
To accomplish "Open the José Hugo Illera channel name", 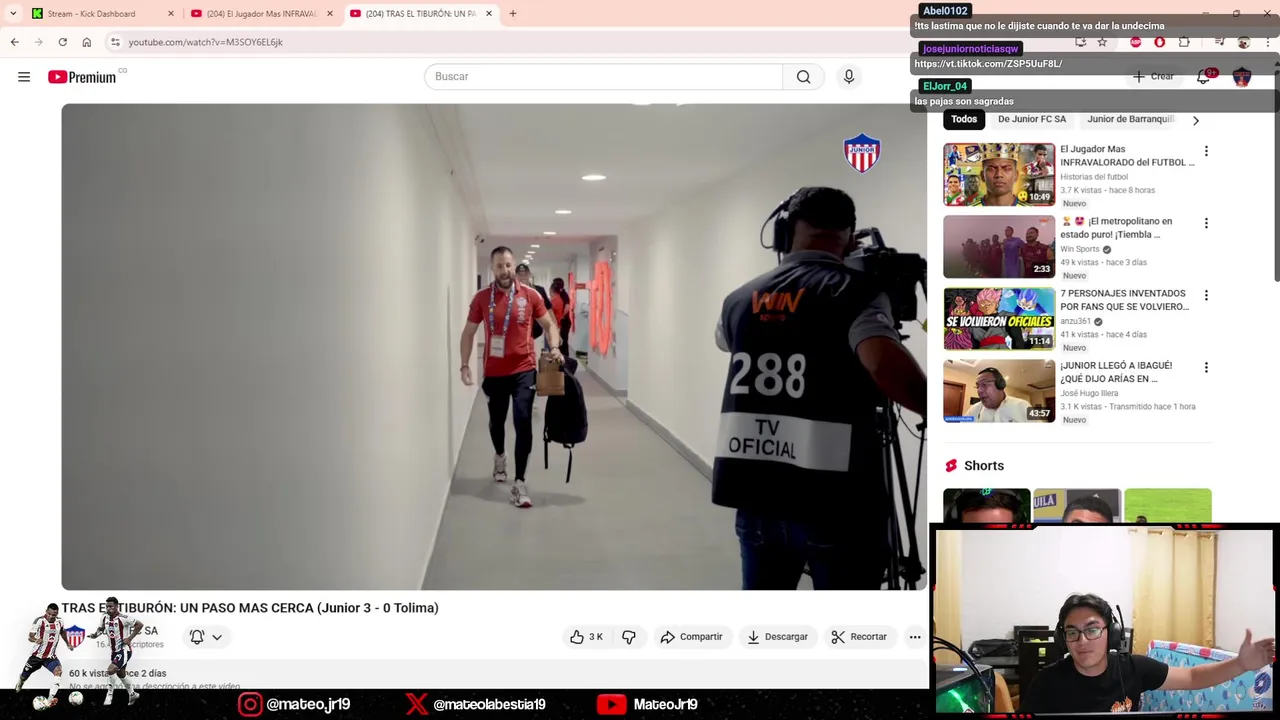I will click(1089, 393).
